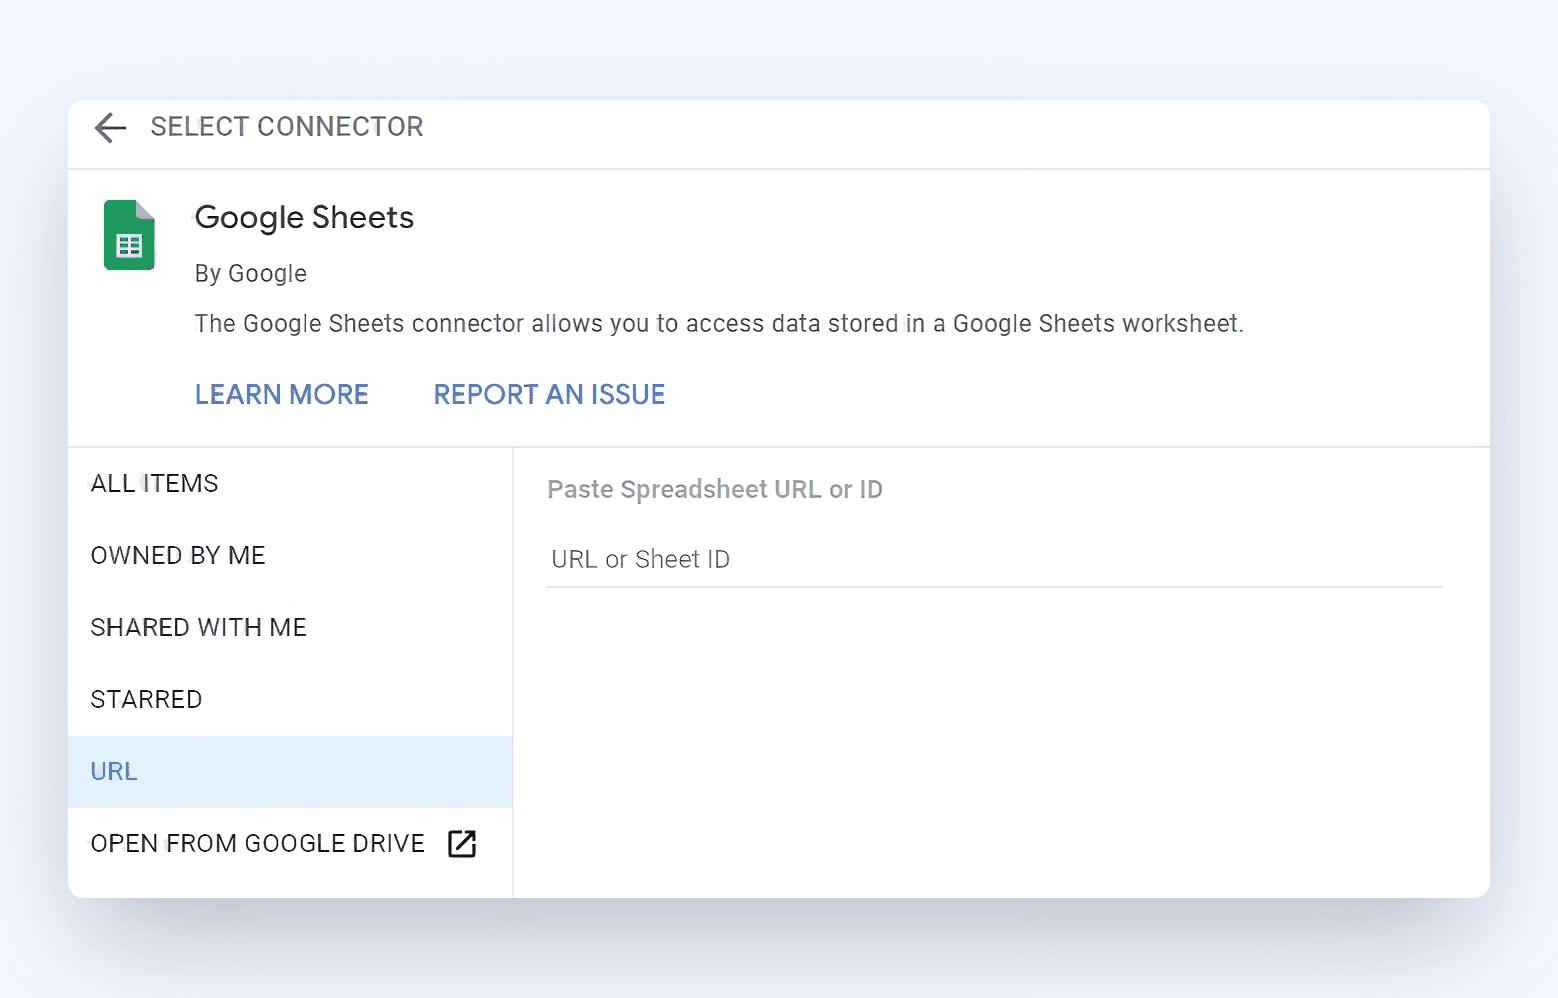The height and width of the screenshot is (998, 1558).
Task: Click Report an Issue
Action: point(549,394)
